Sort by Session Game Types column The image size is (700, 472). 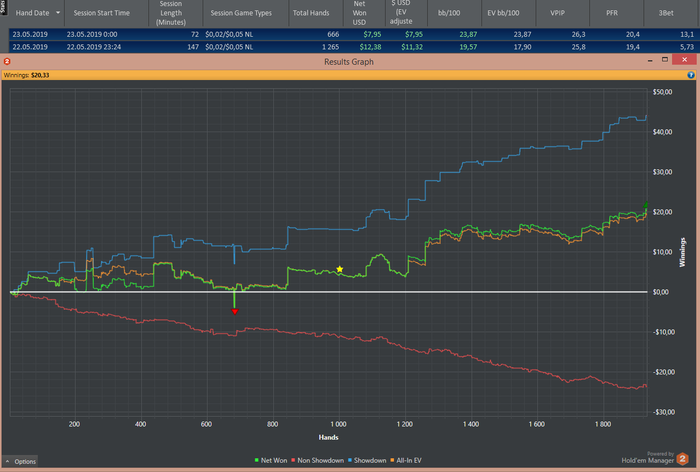click(x=241, y=13)
